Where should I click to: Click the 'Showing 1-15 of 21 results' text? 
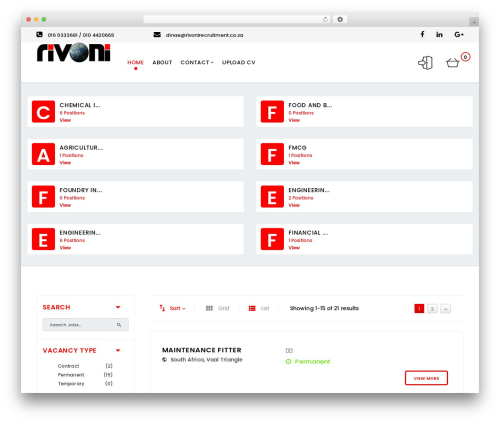(324, 308)
